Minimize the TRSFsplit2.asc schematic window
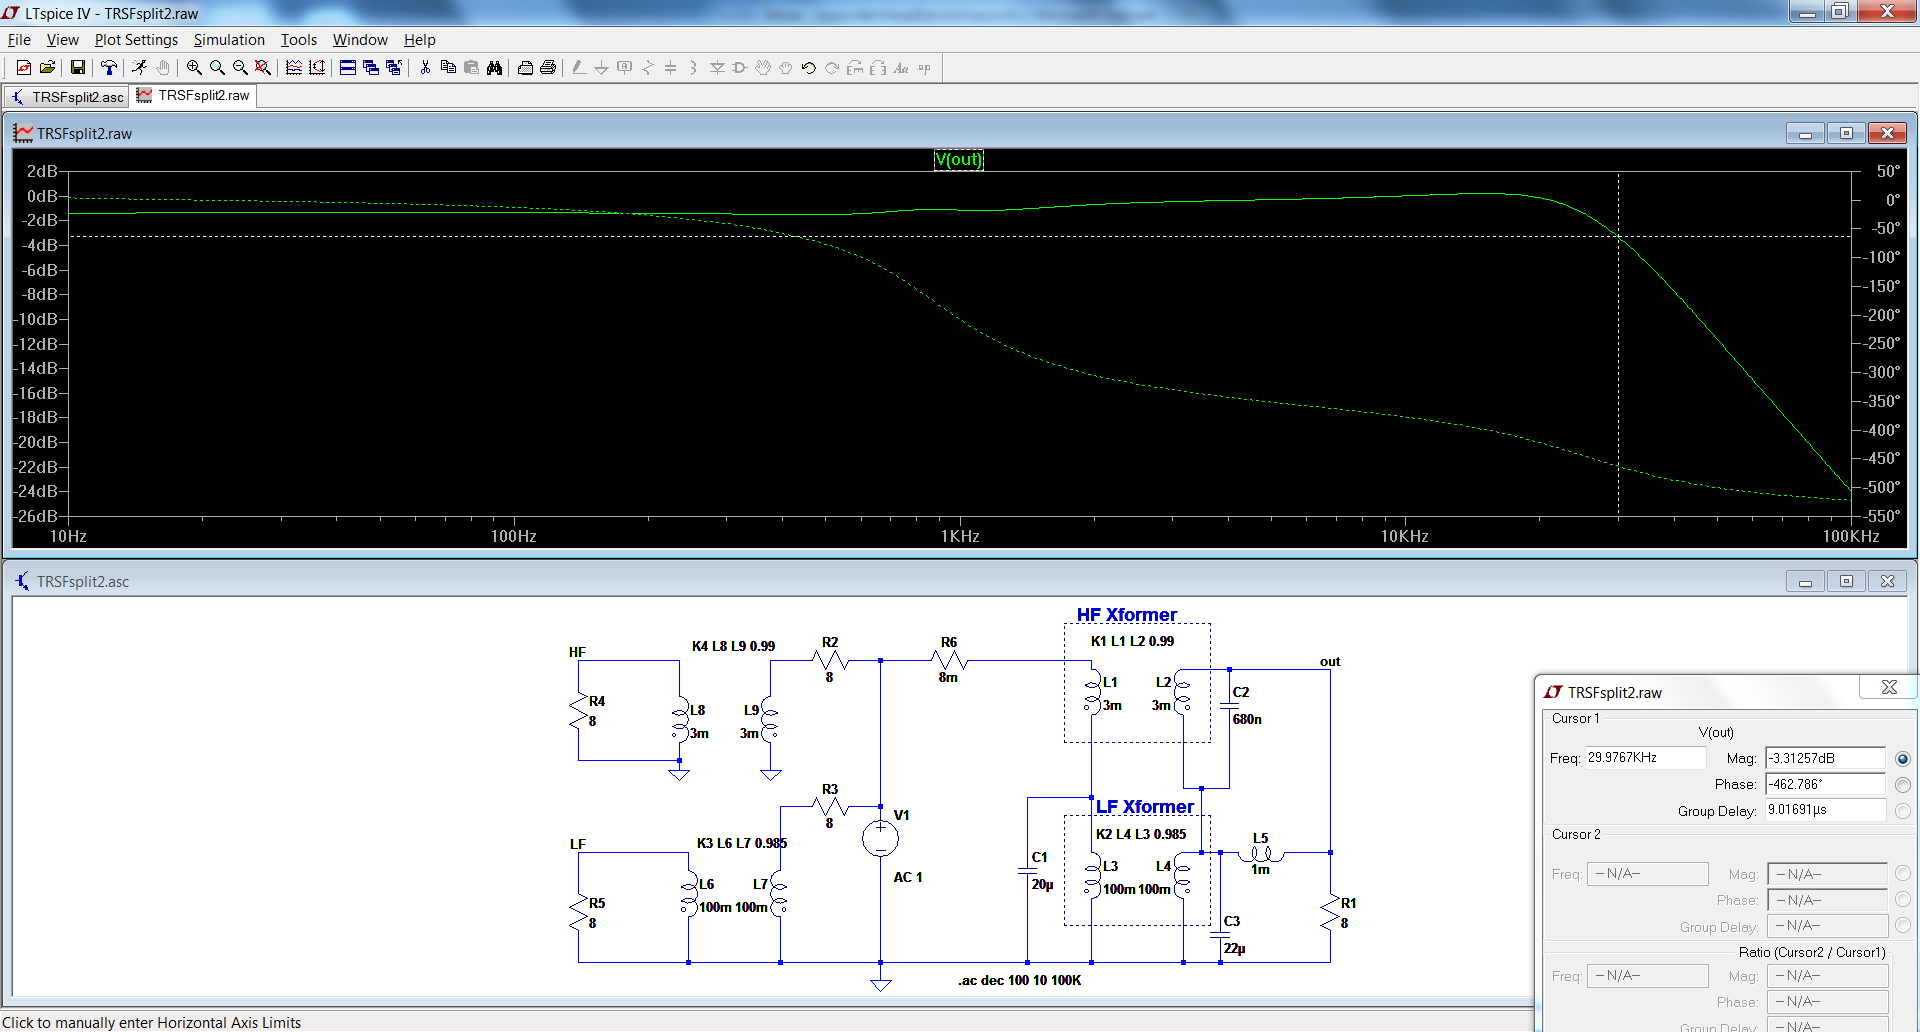This screenshot has width=1920, height=1032. (1805, 581)
